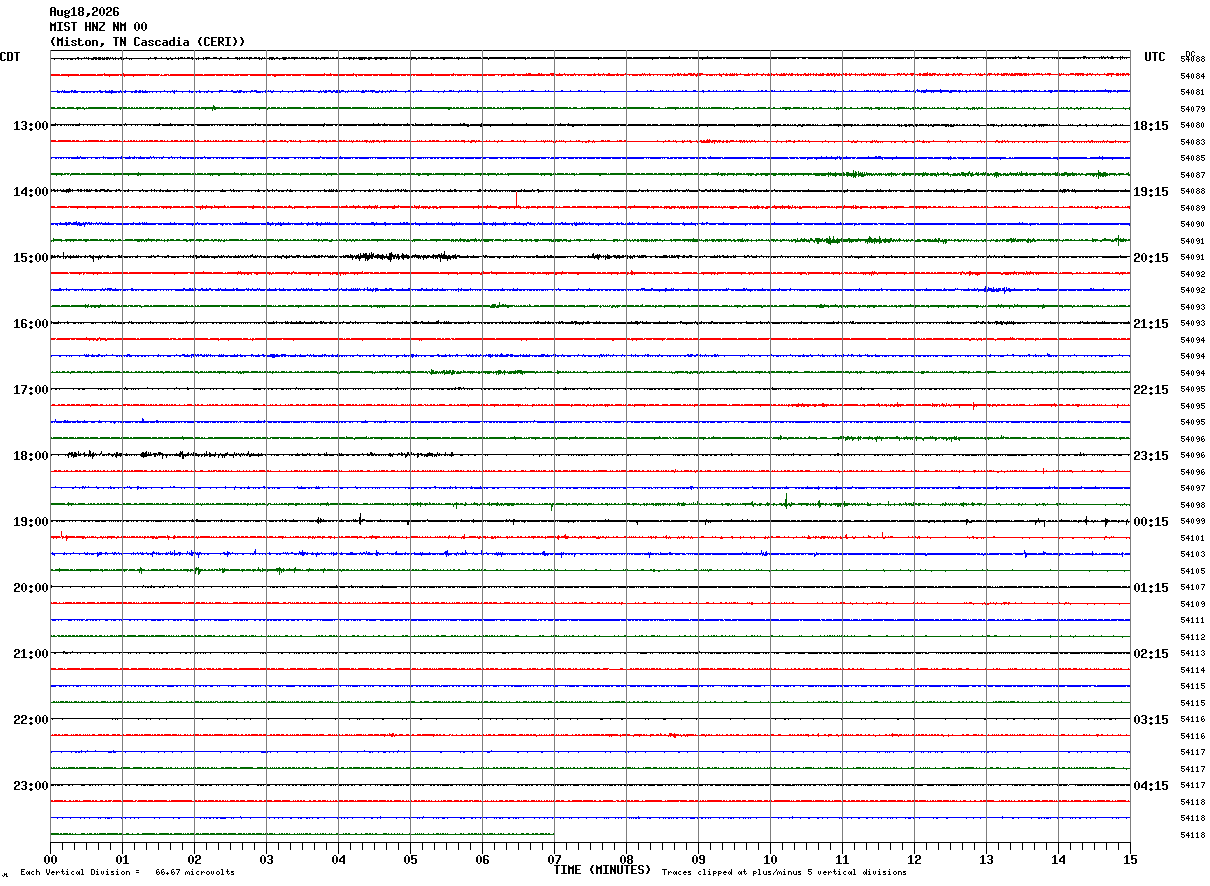Click the red spike on the 14:00 red trace
Image resolution: width=1210 pixels, height=886 pixels.
pos(516,199)
